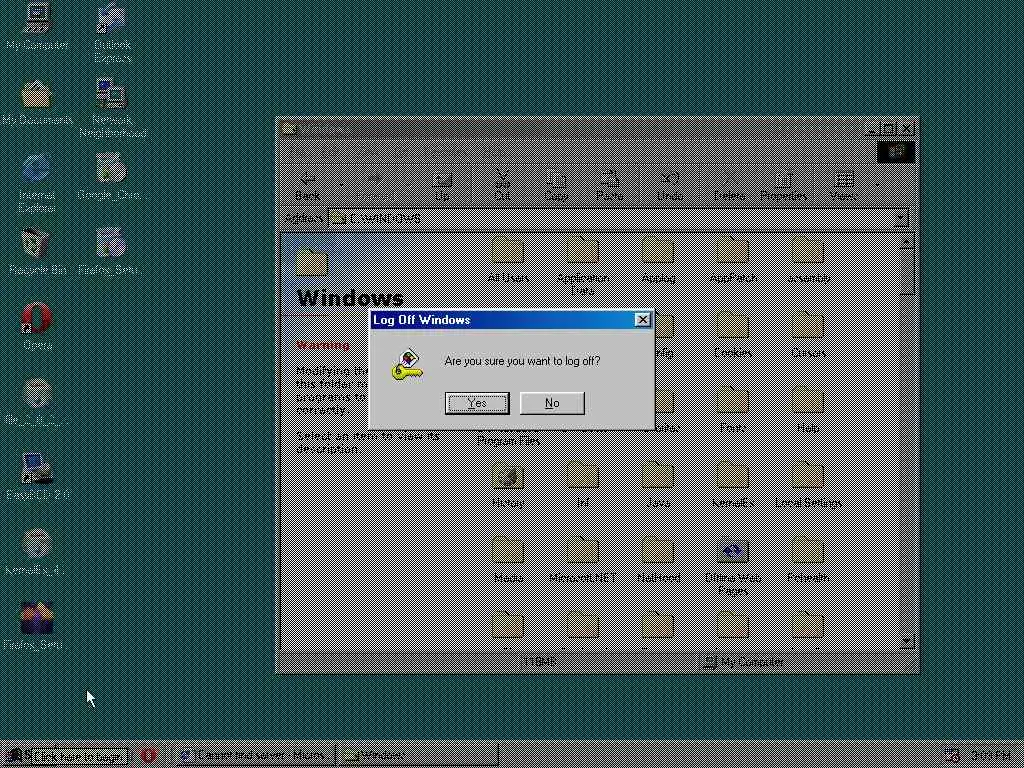Select the My Documents desktop icon
The width and height of the screenshot is (1024, 768).
(x=37, y=103)
